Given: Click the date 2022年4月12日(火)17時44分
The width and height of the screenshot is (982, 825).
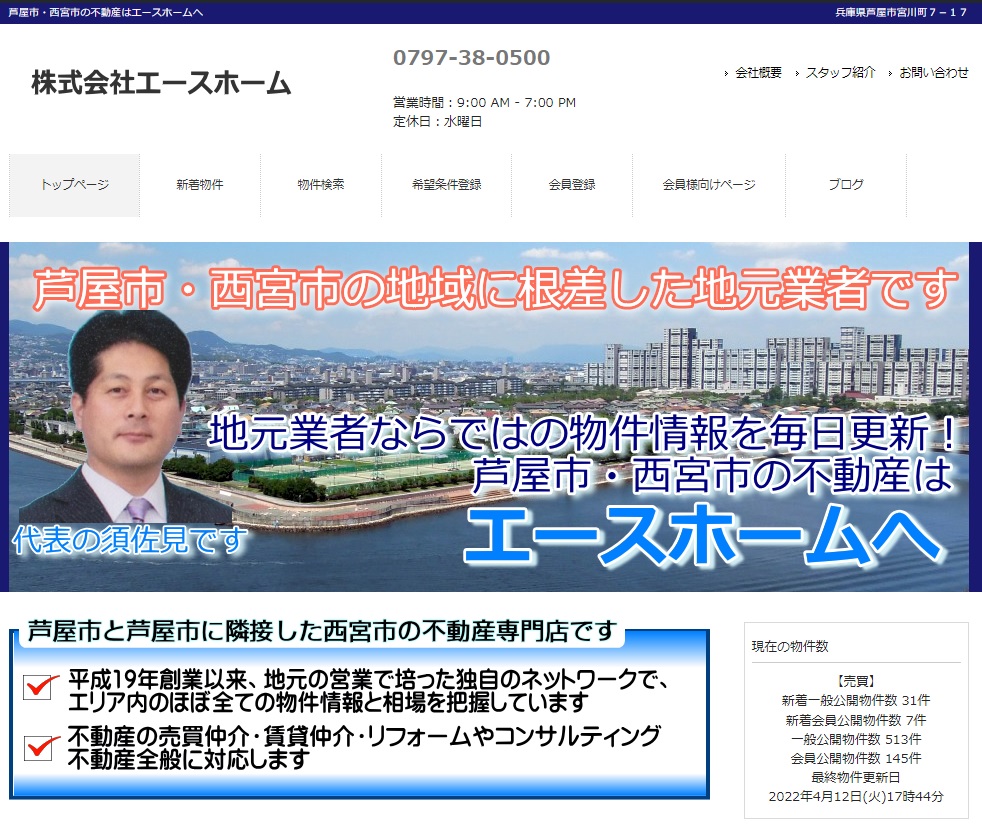Looking at the screenshot, I should coord(855,797).
